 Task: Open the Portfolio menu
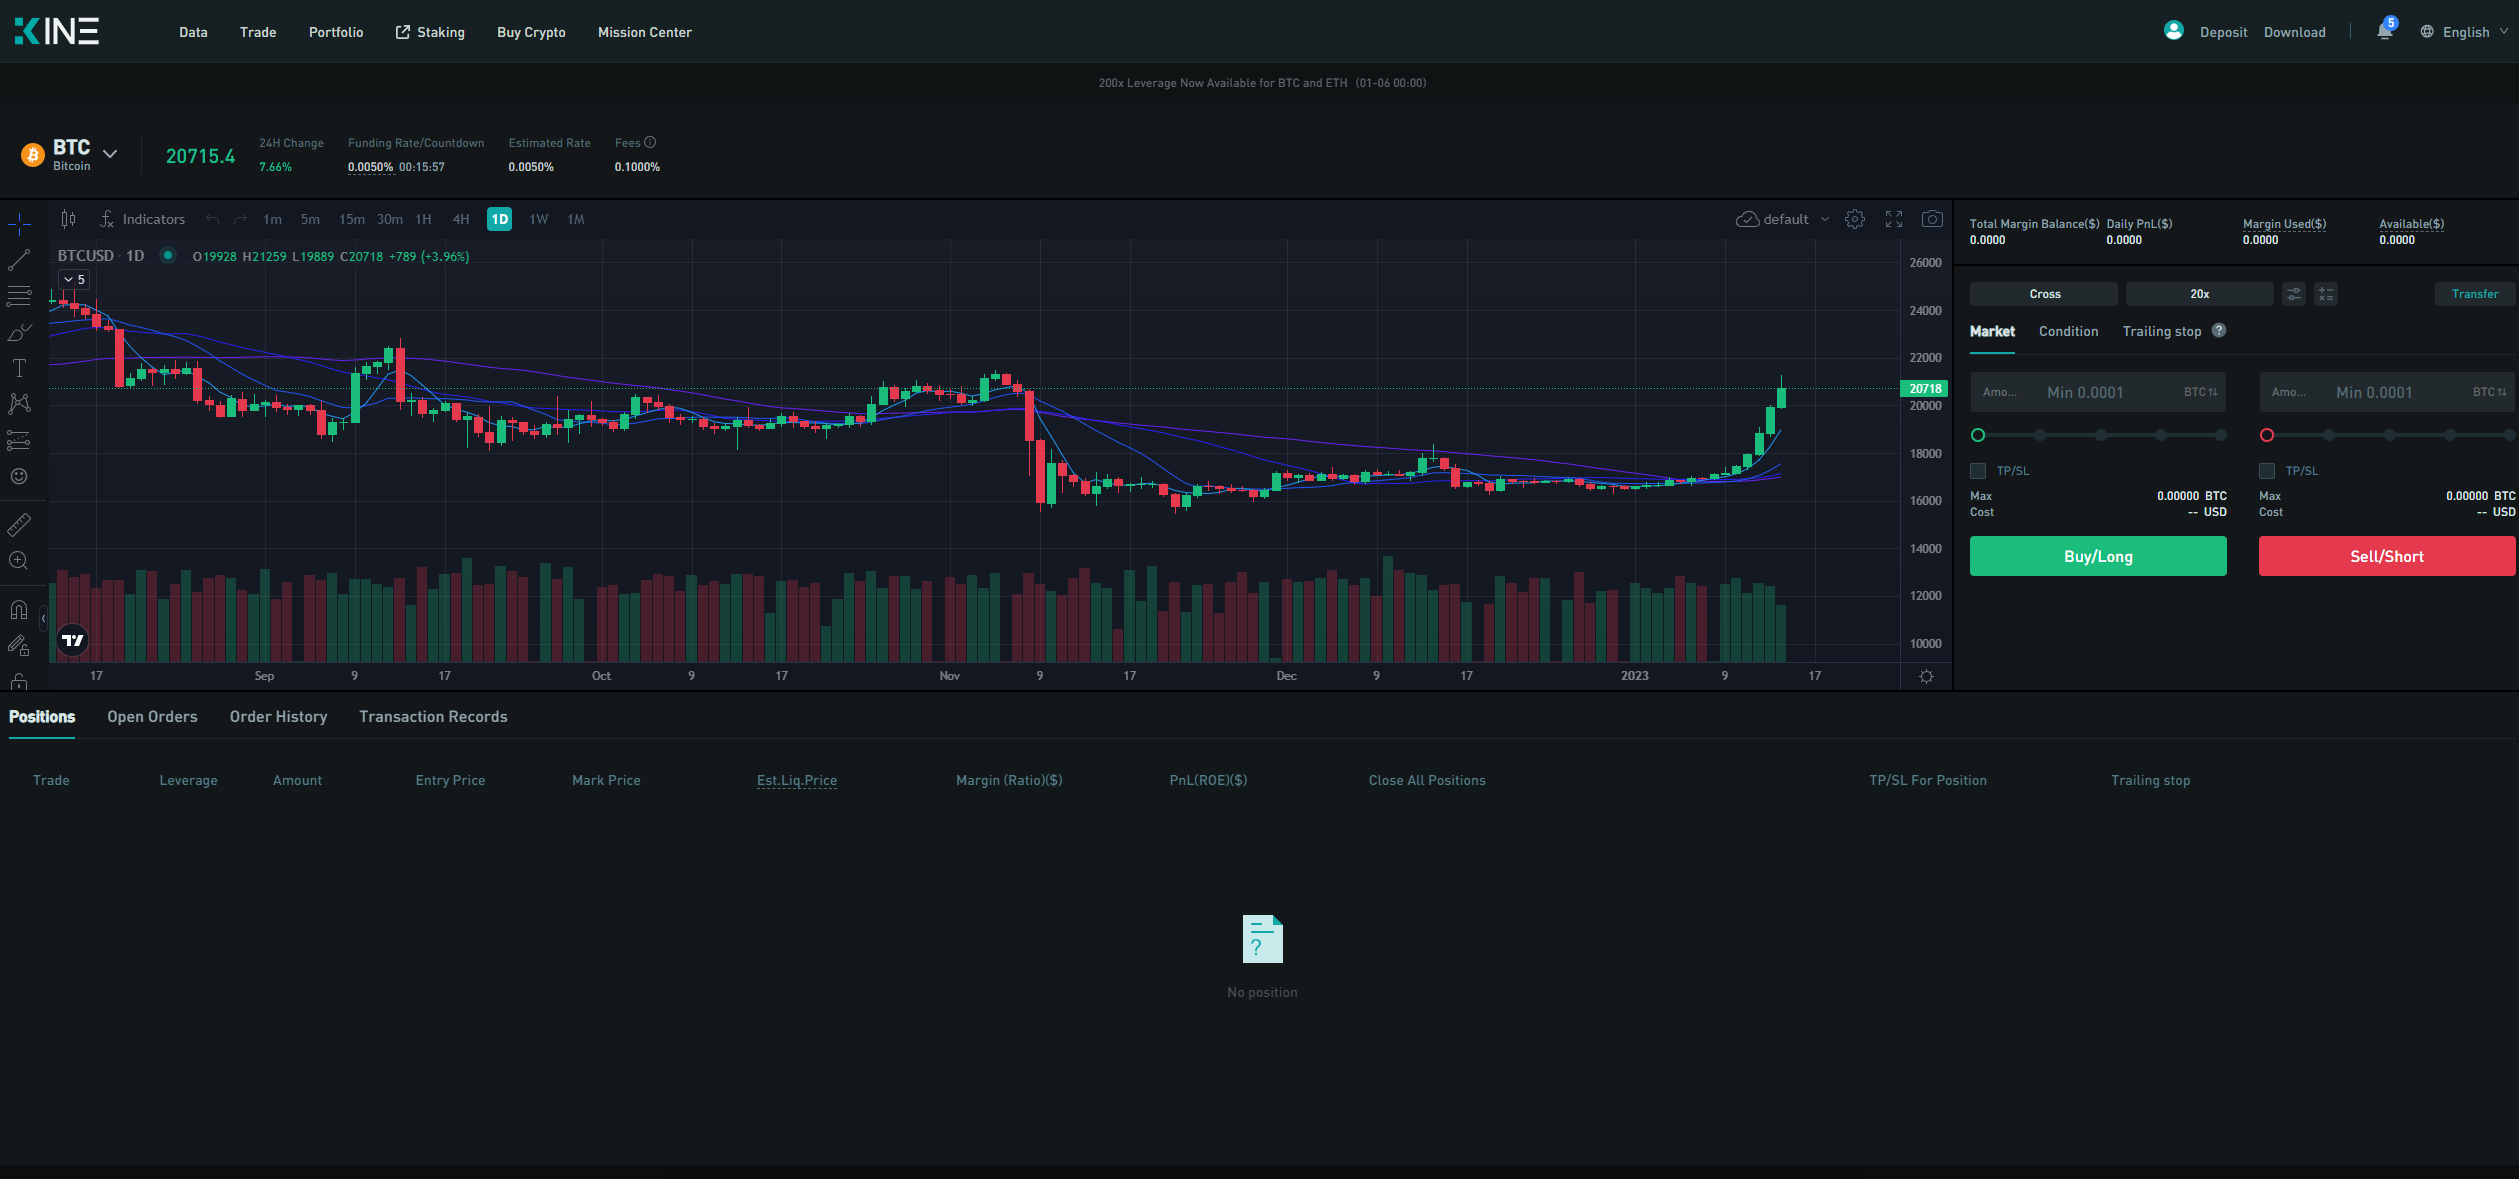tap(336, 32)
